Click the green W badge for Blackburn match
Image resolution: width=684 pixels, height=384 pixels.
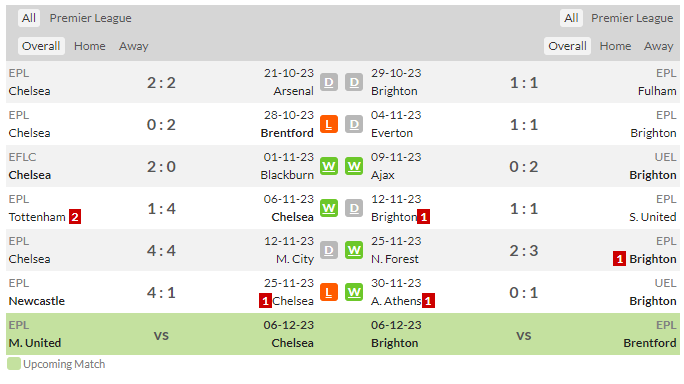(x=329, y=166)
